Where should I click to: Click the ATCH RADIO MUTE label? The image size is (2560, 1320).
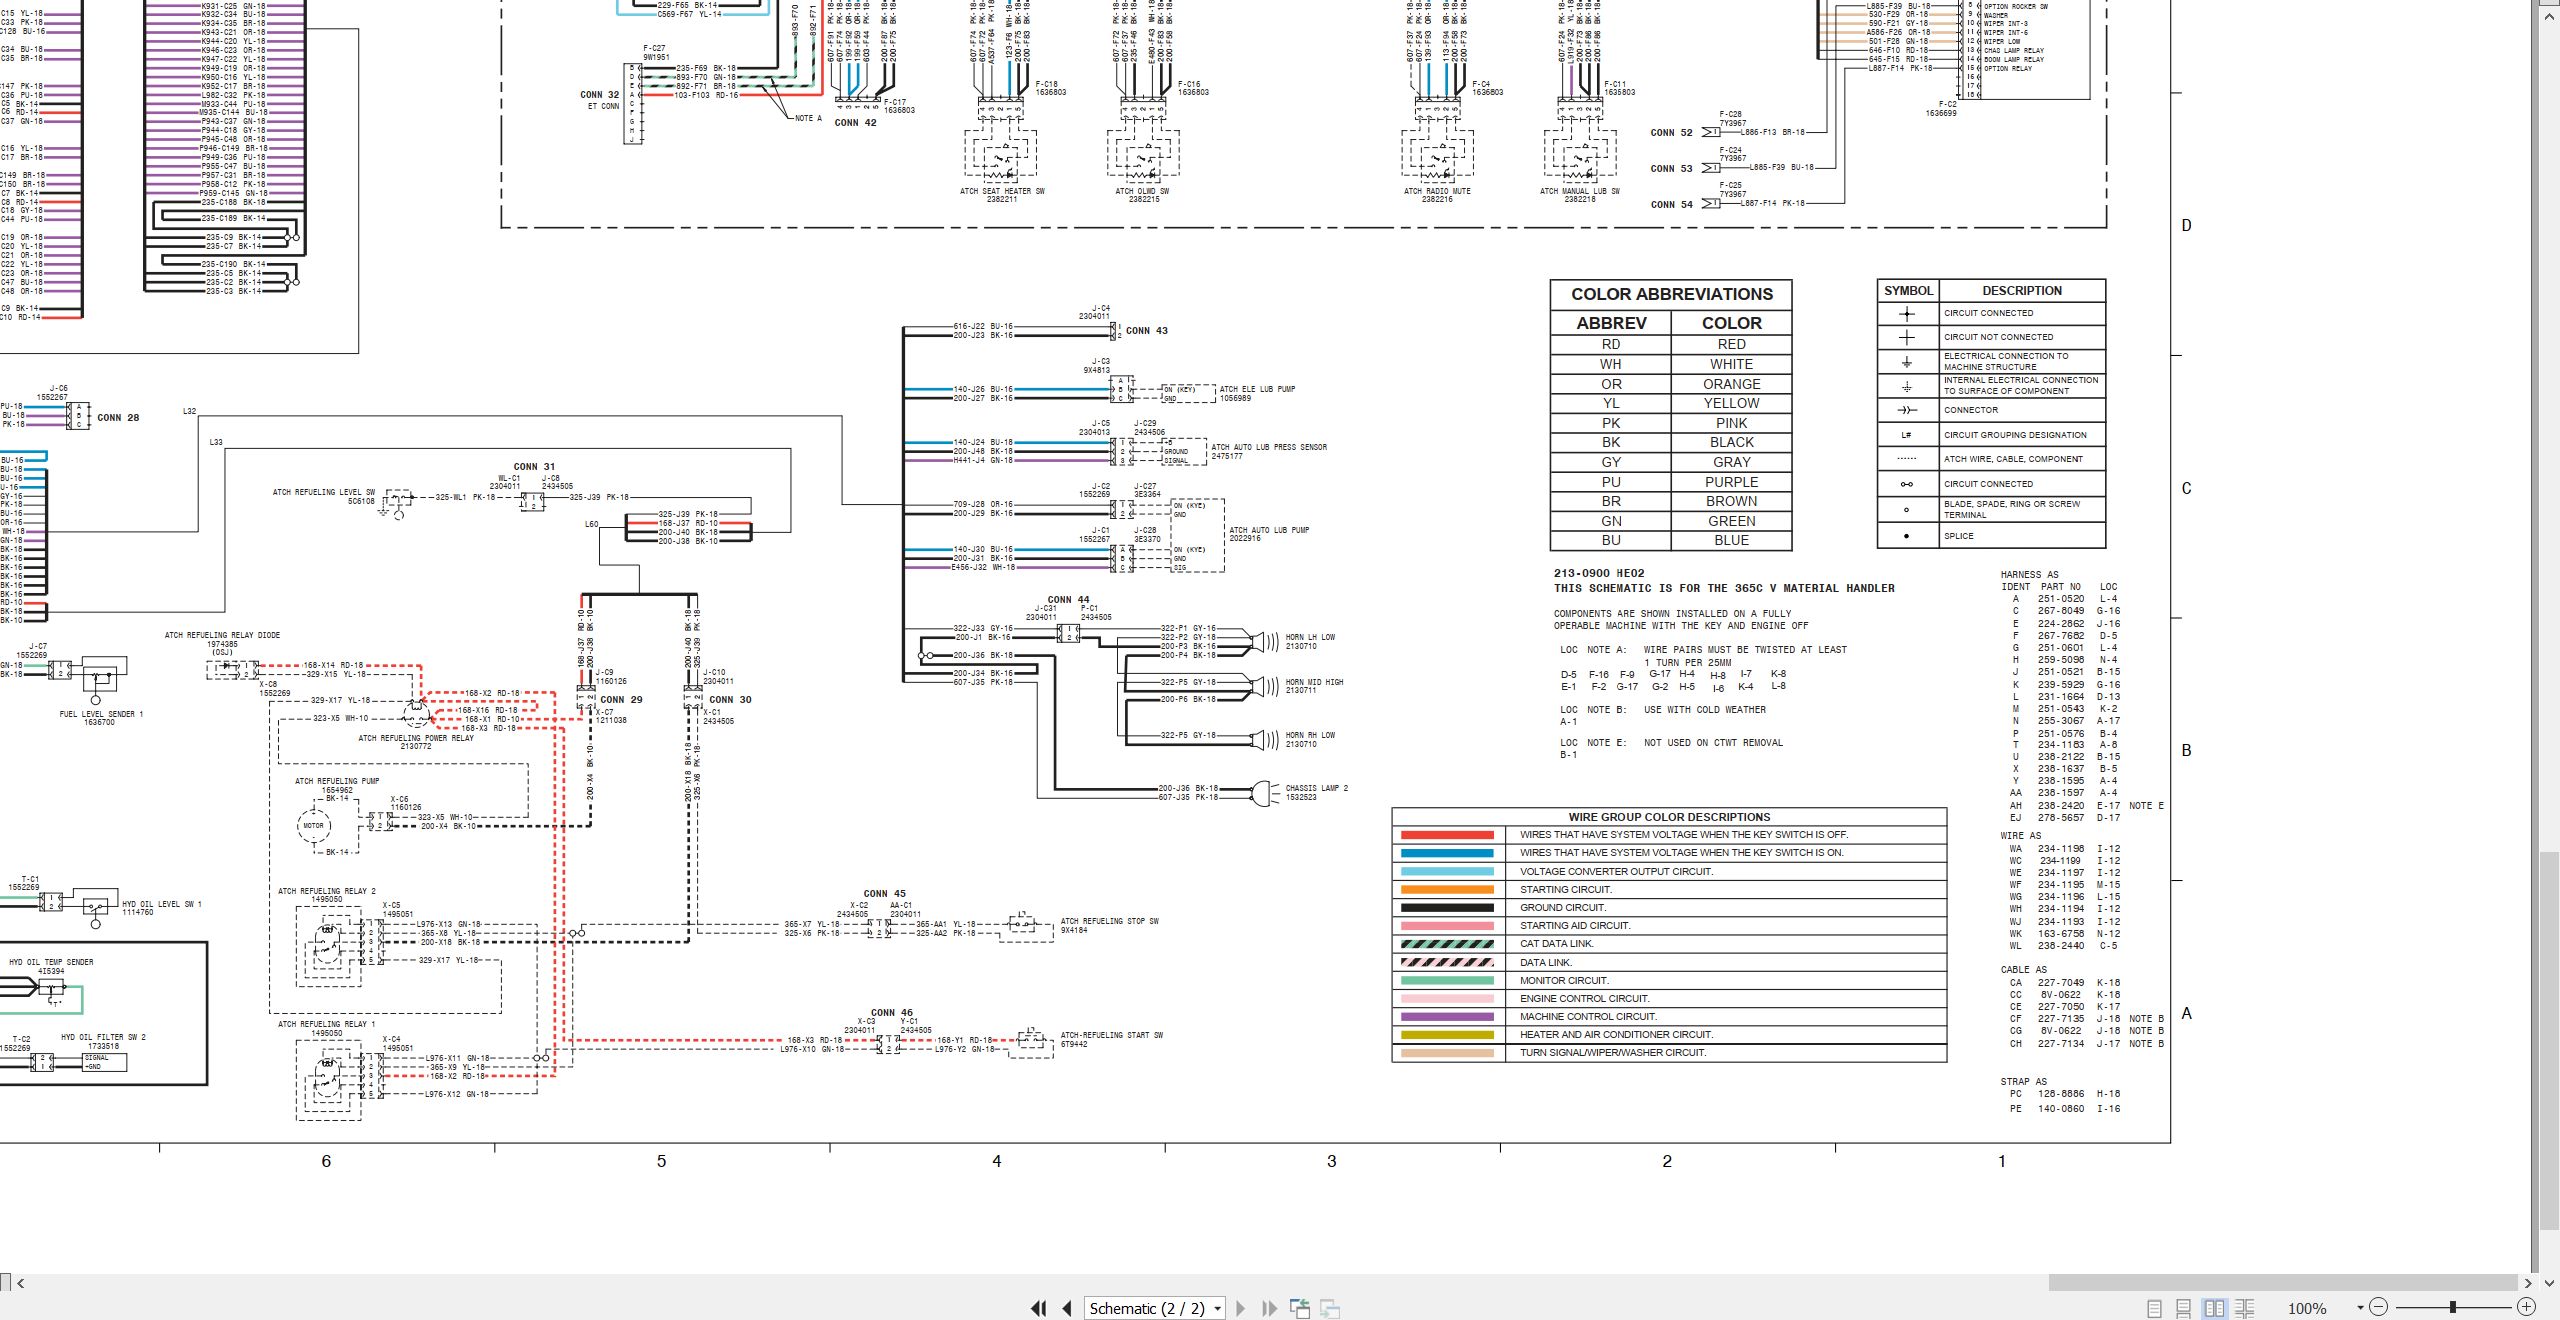tap(1437, 191)
